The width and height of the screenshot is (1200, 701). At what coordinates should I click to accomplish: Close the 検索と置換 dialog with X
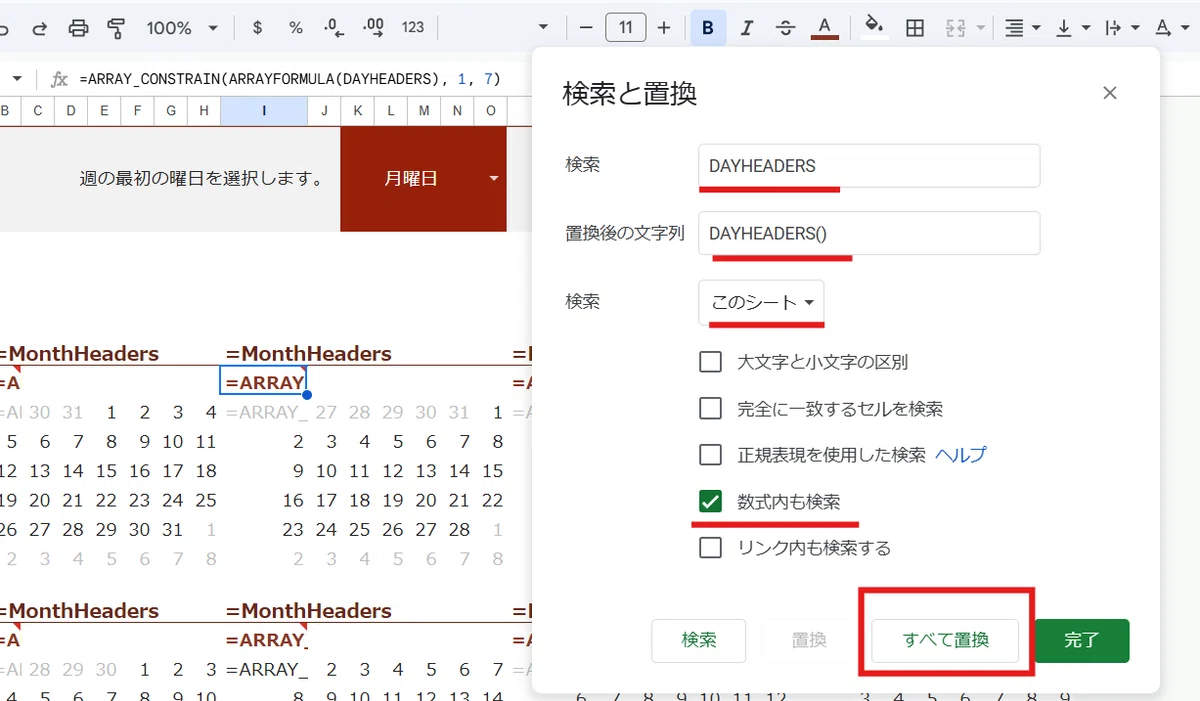point(1109,93)
